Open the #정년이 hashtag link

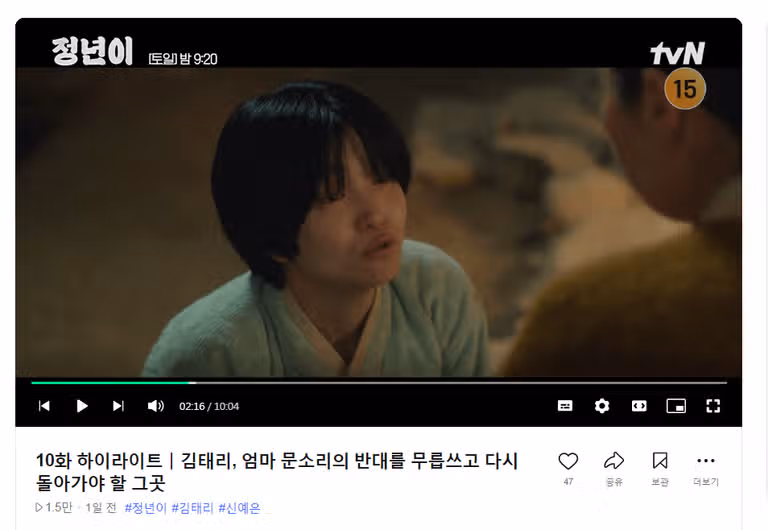tap(145, 508)
